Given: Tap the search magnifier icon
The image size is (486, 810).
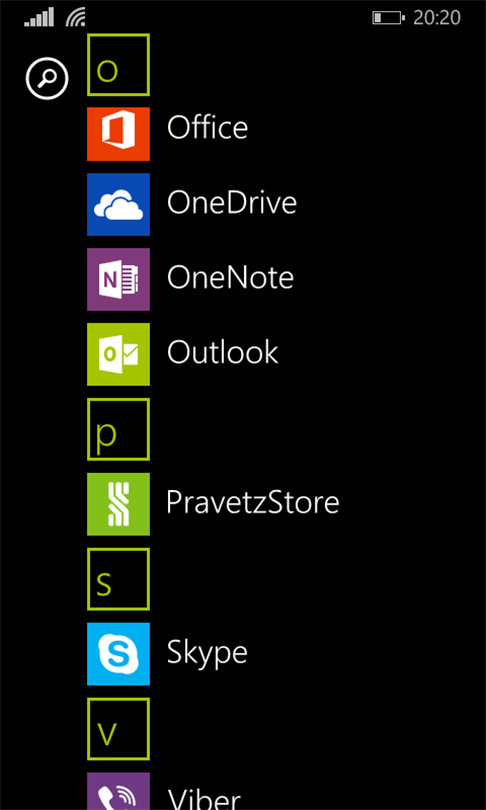Looking at the screenshot, I should coord(47,79).
